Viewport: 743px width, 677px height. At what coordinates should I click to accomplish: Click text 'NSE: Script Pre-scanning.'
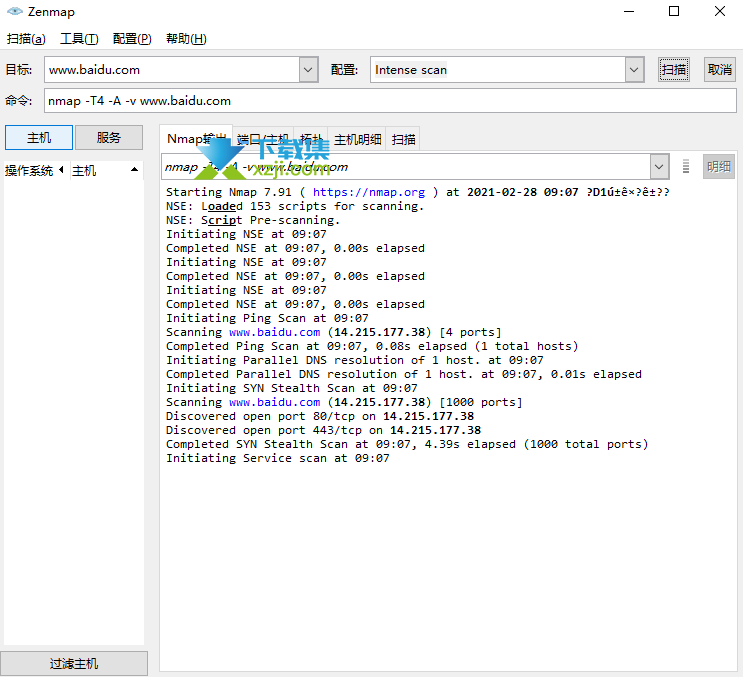[253, 220]
